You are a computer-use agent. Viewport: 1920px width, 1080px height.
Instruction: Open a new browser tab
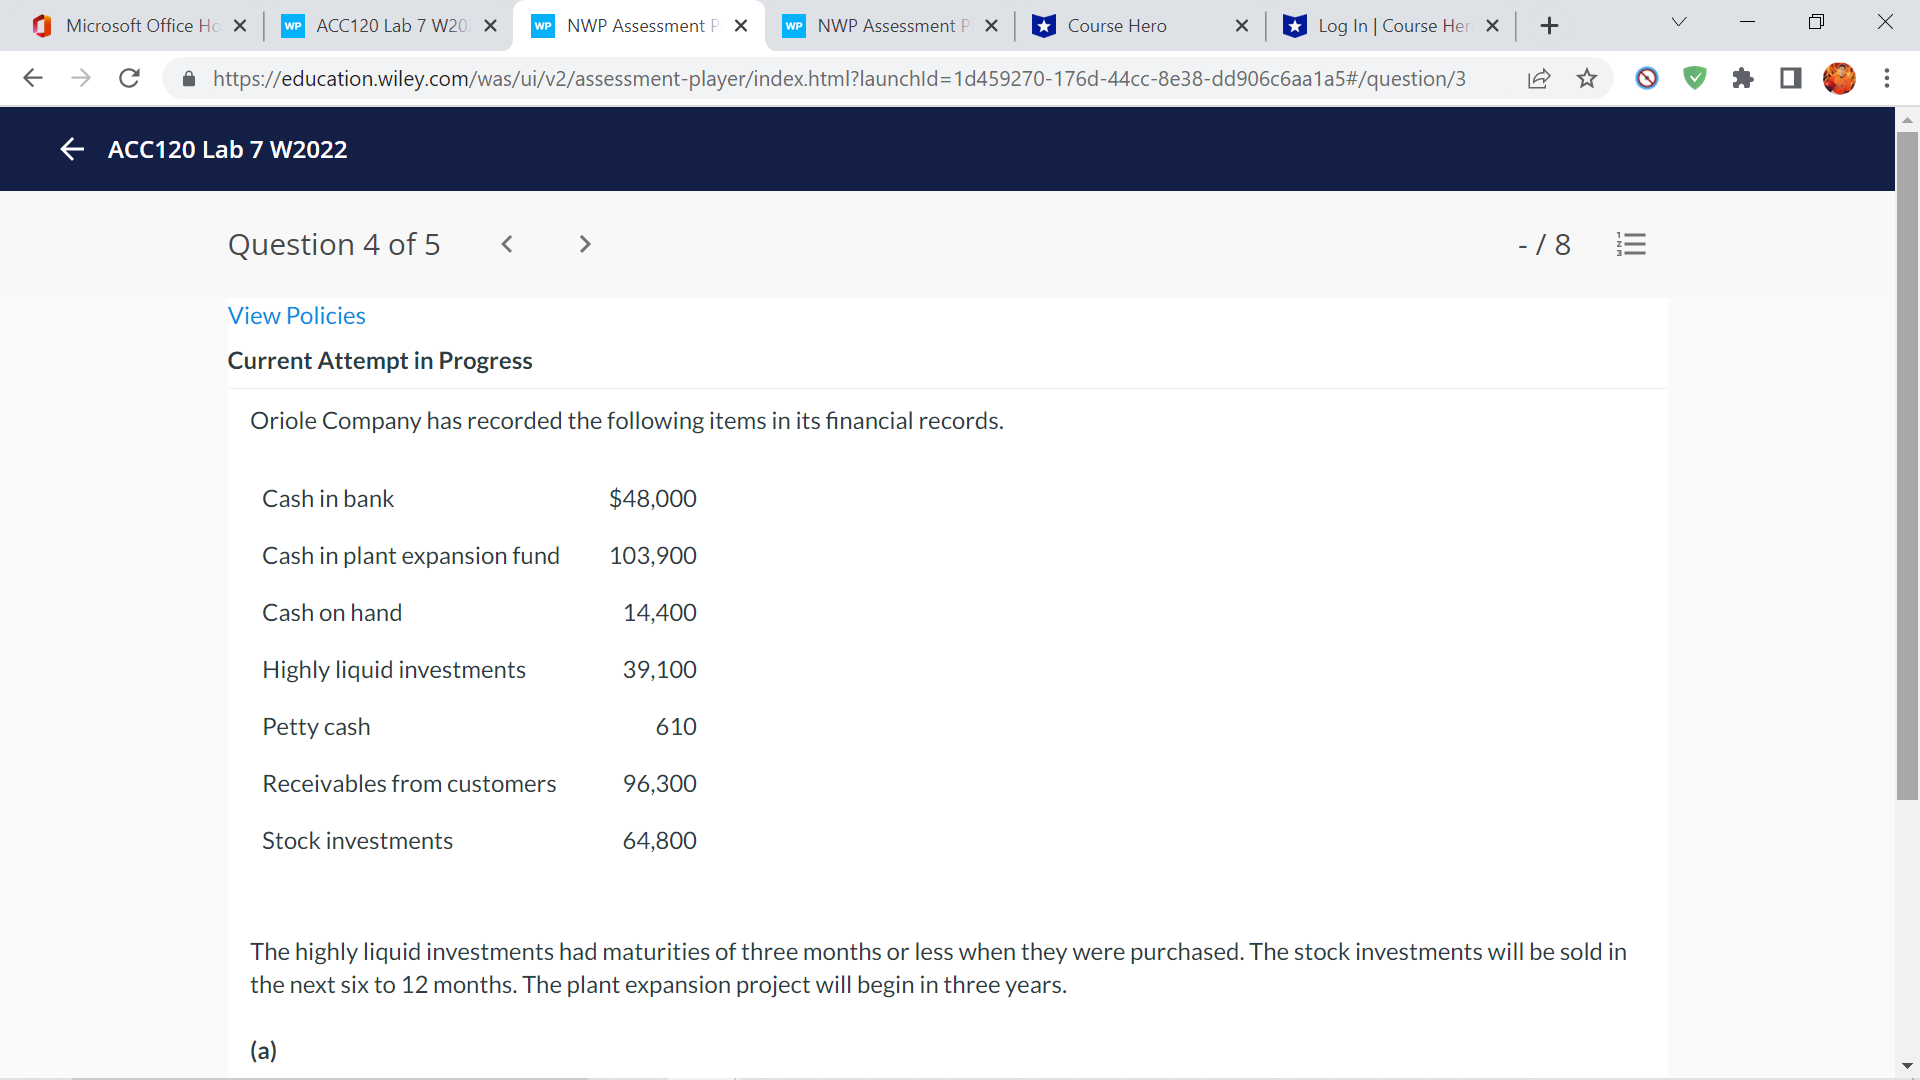coord(1549,25)
